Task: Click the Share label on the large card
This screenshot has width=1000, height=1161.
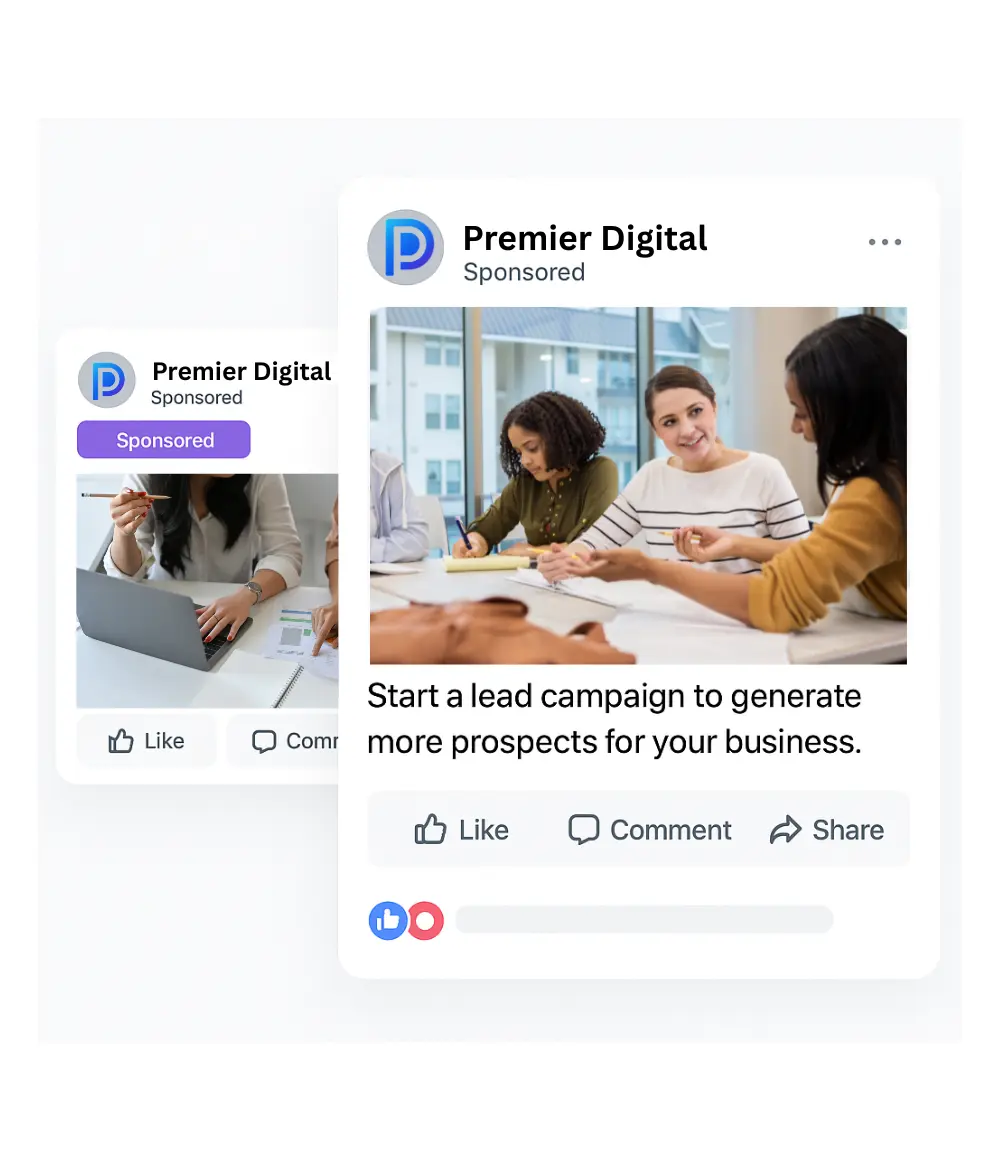Action: (x=848, y=830)
